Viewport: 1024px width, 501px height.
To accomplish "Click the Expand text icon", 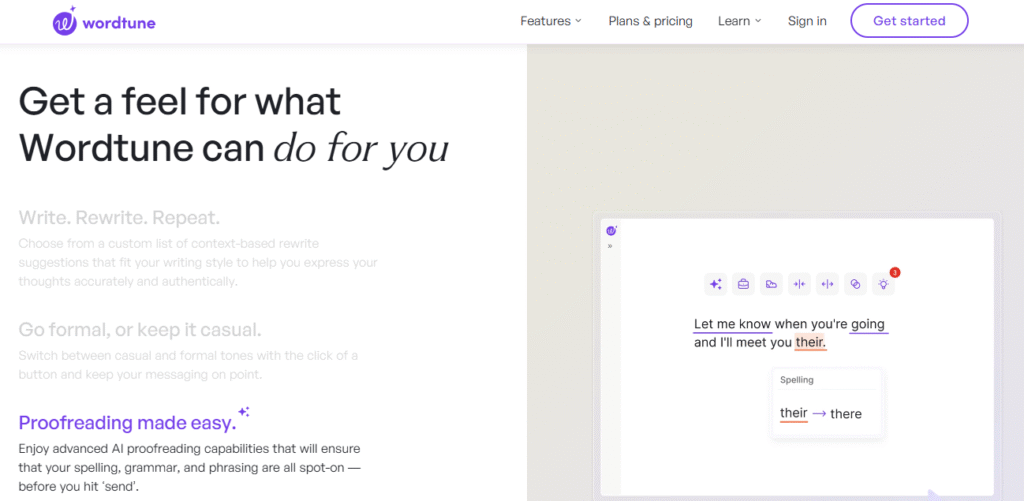I will click(x=827, y=284).
